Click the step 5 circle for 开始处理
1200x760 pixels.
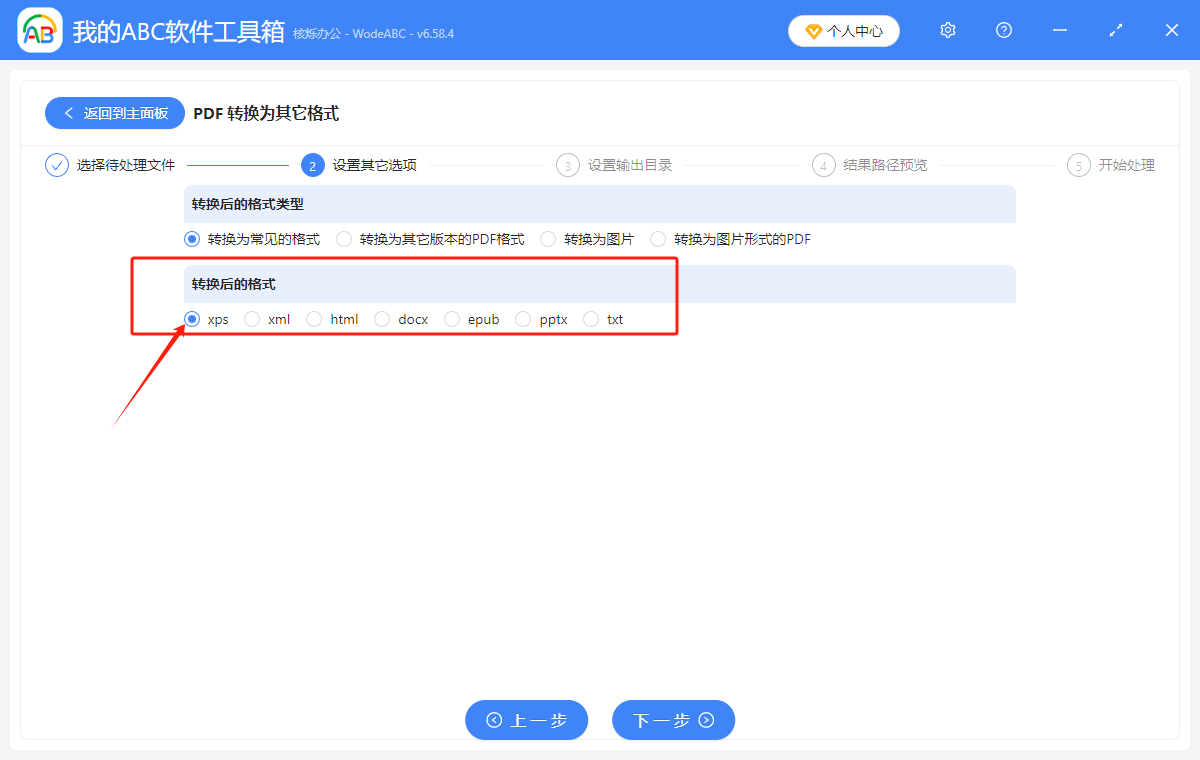pos(1078,164)
